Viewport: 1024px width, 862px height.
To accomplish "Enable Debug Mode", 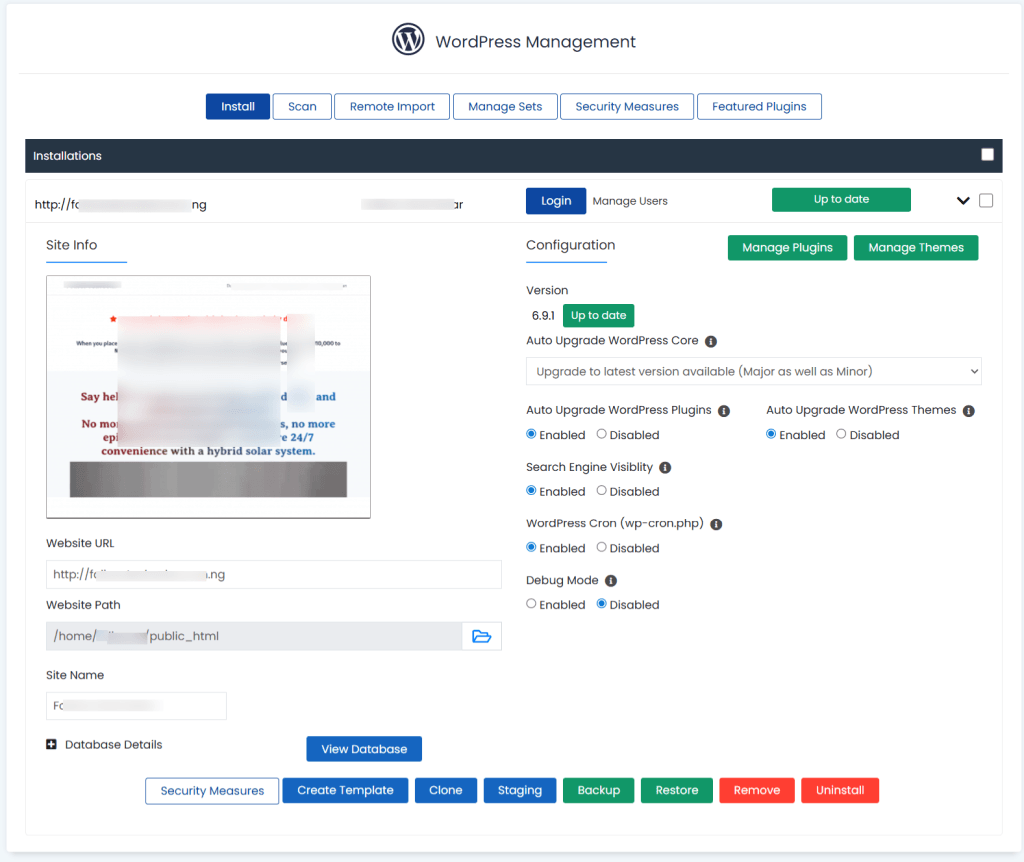I will pos(531,604).
